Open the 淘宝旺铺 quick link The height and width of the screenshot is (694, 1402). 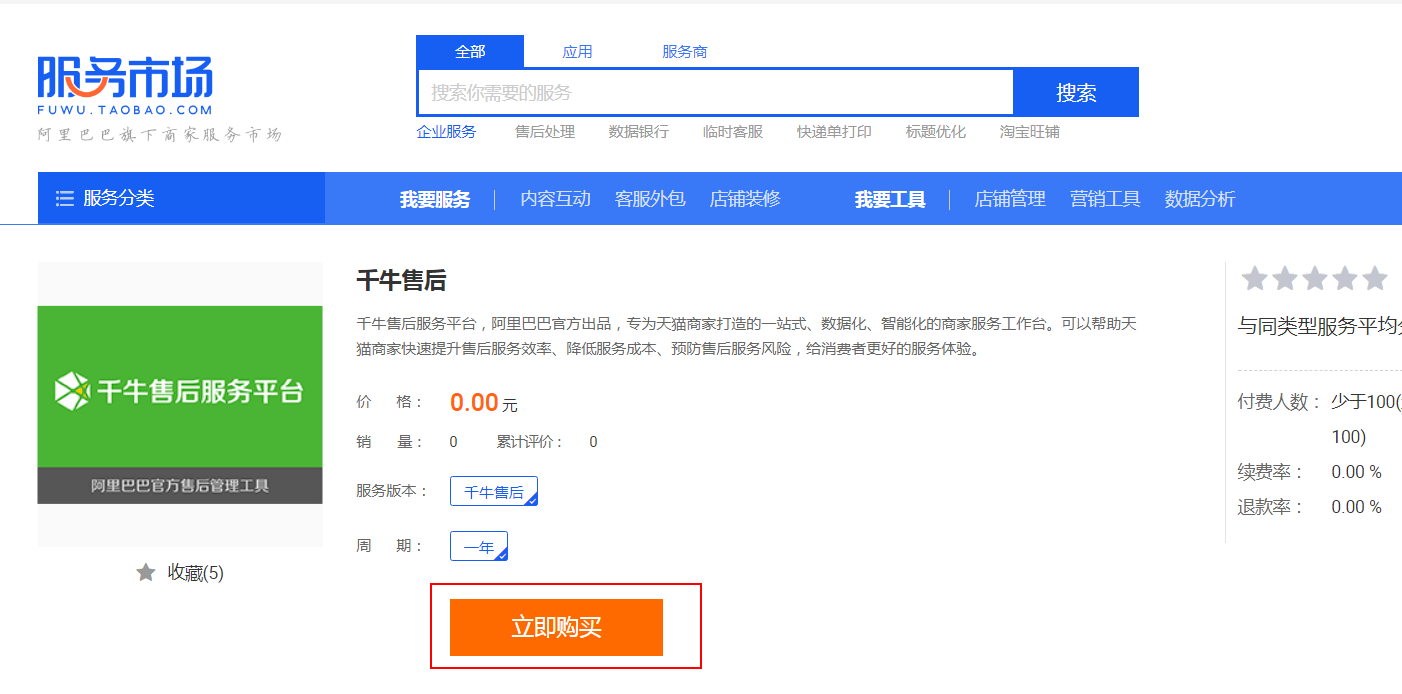(1030, 132)
